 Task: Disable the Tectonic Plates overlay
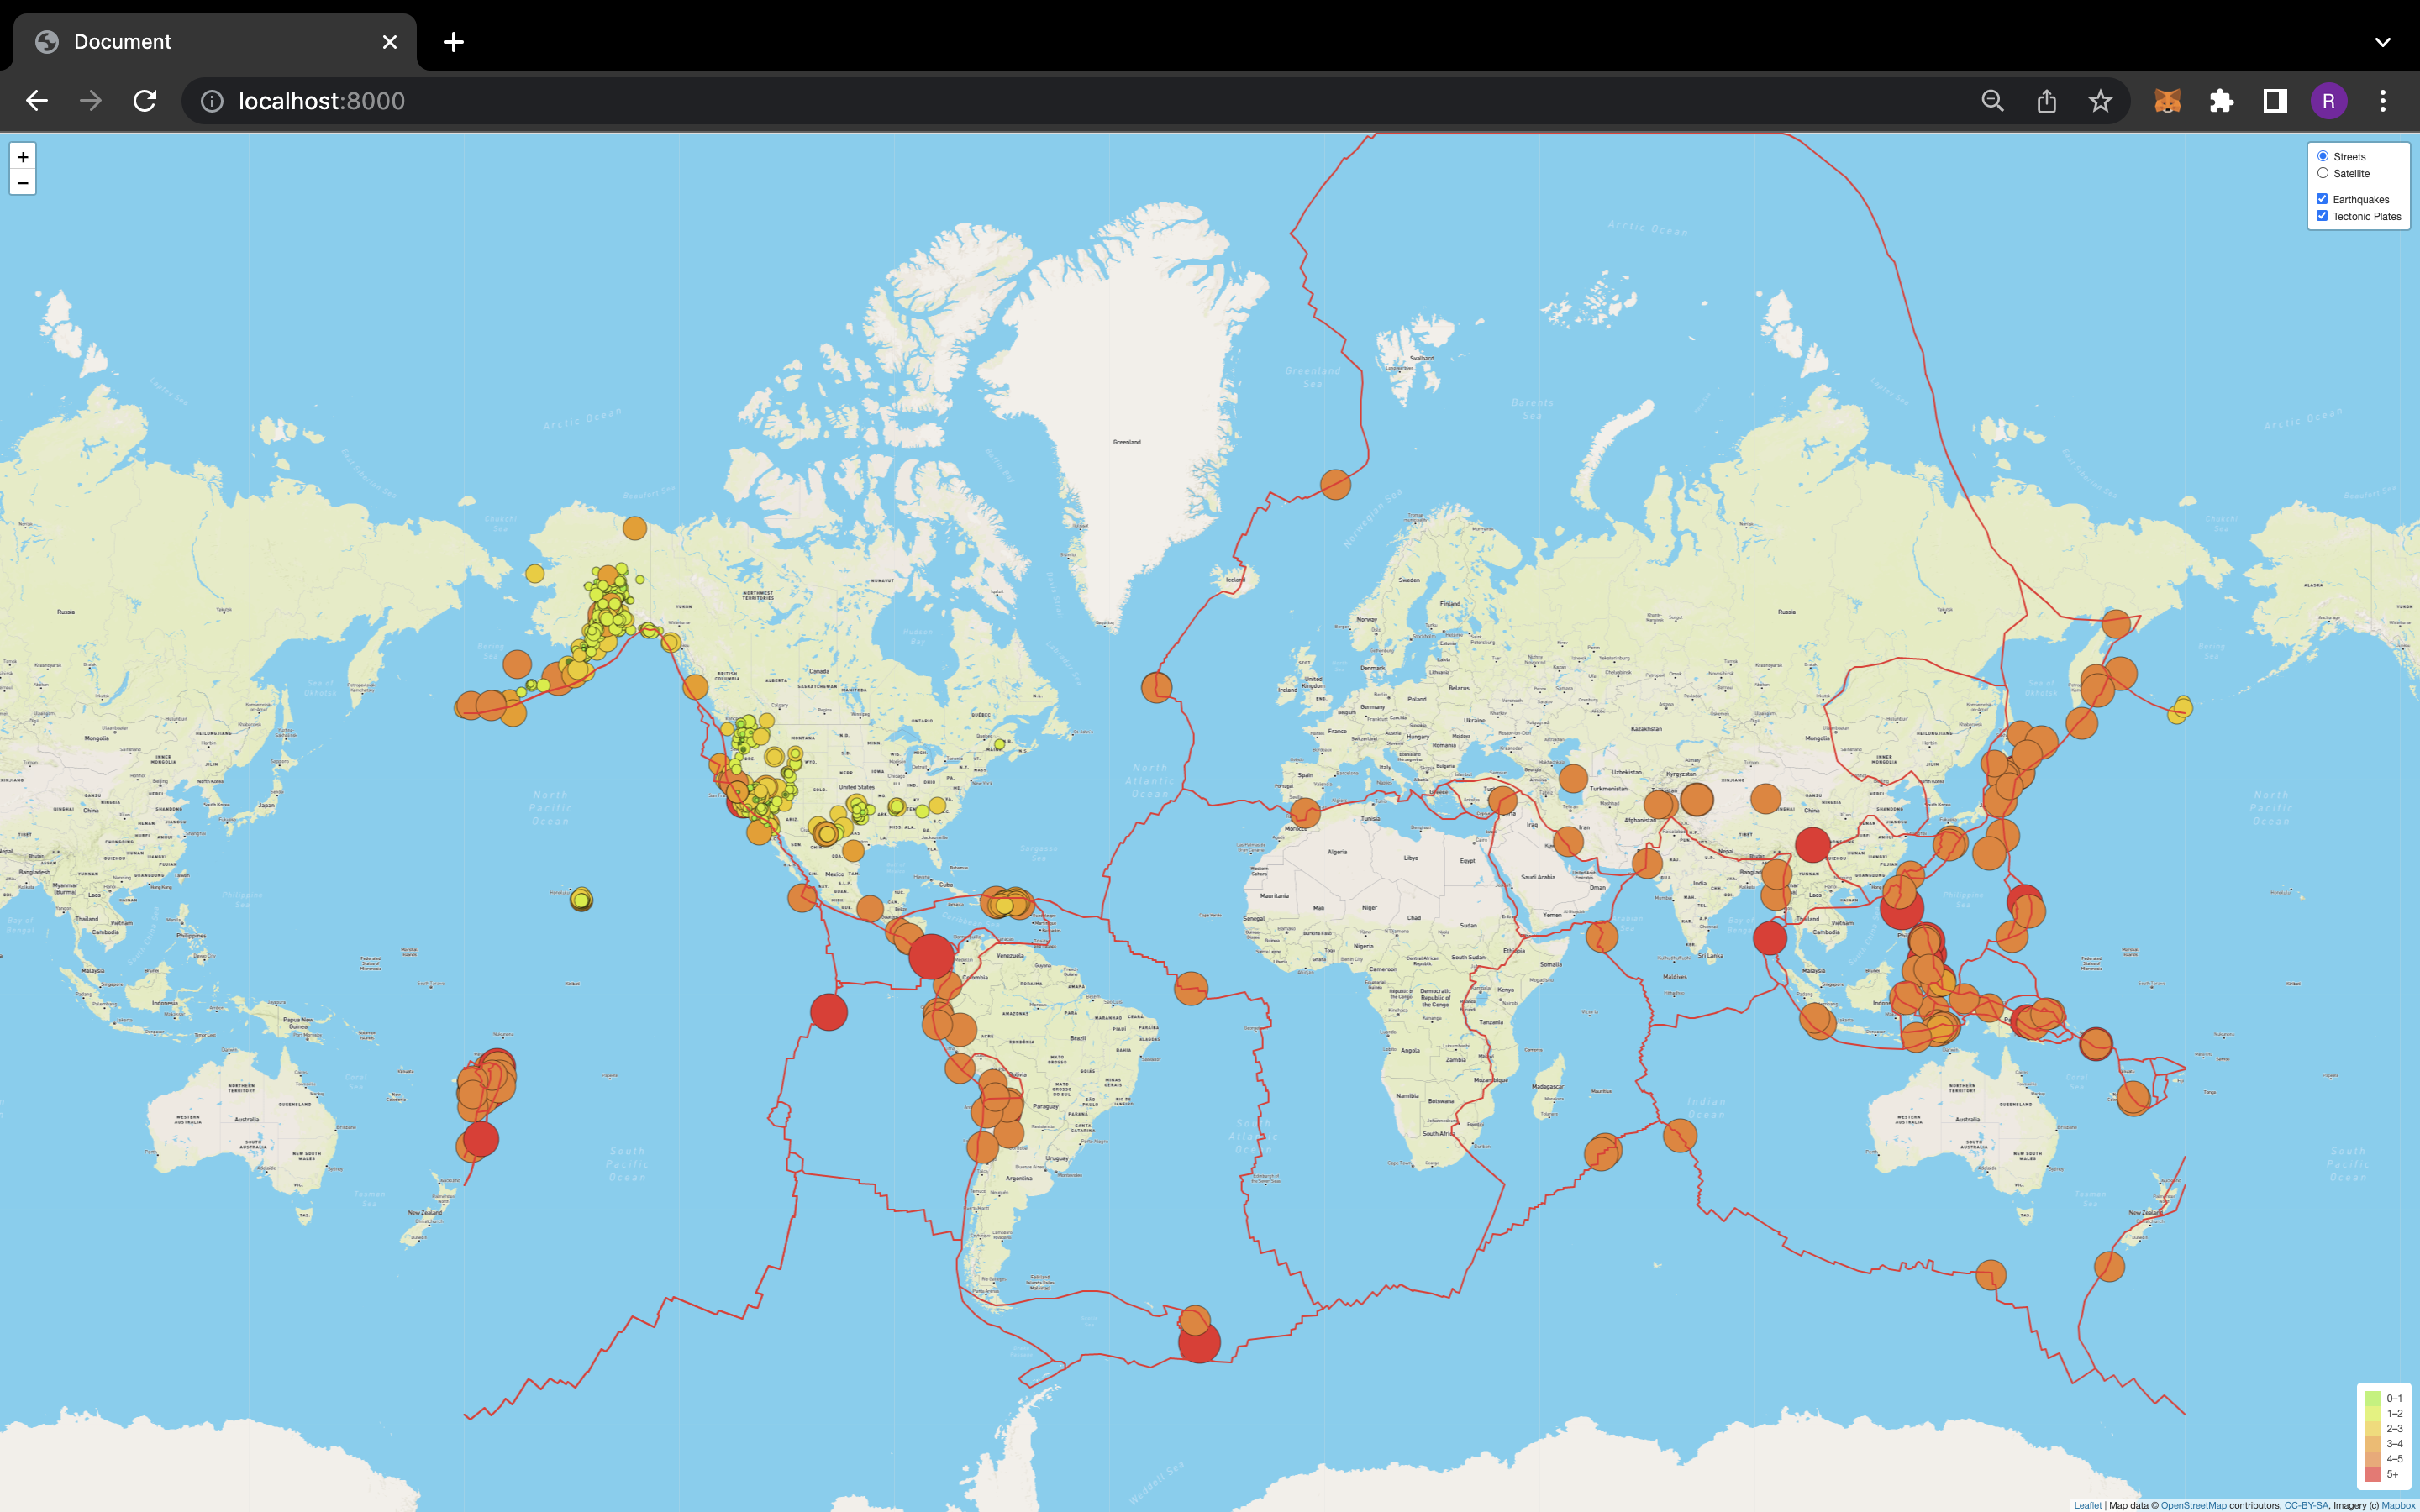point(2322,215)
